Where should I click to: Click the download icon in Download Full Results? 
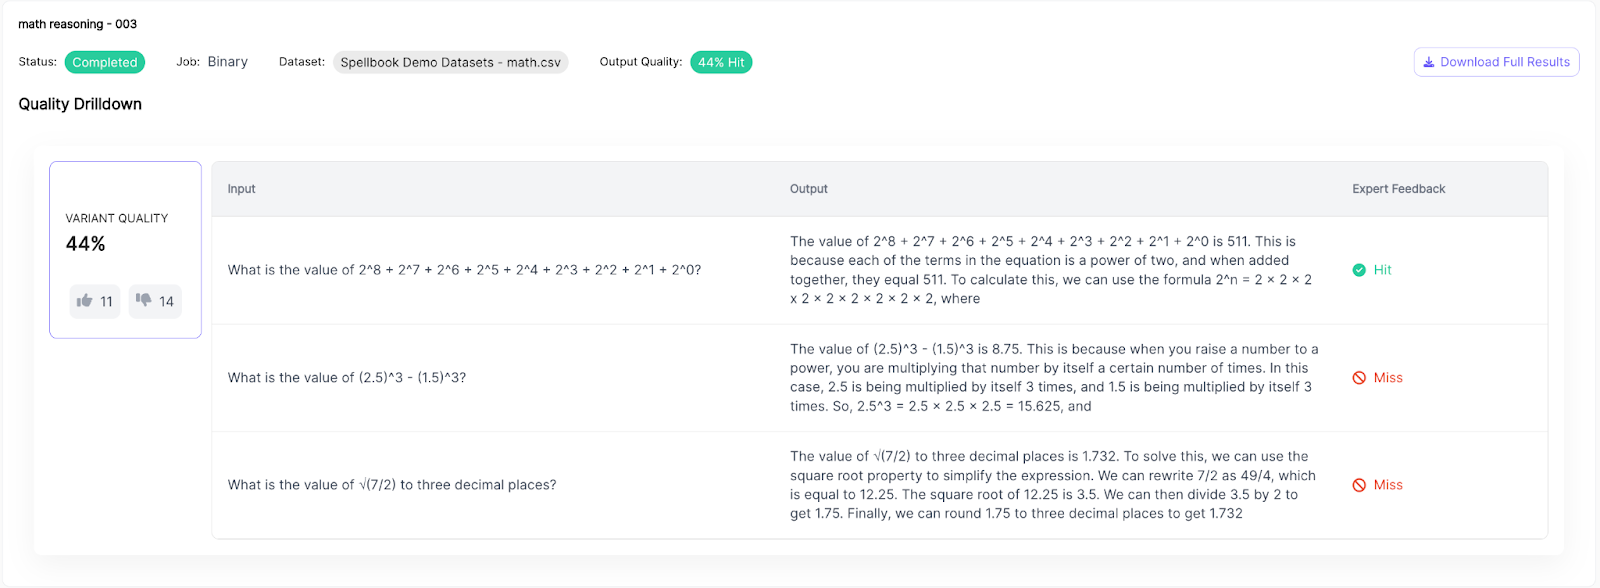[x=1429, y=62]
